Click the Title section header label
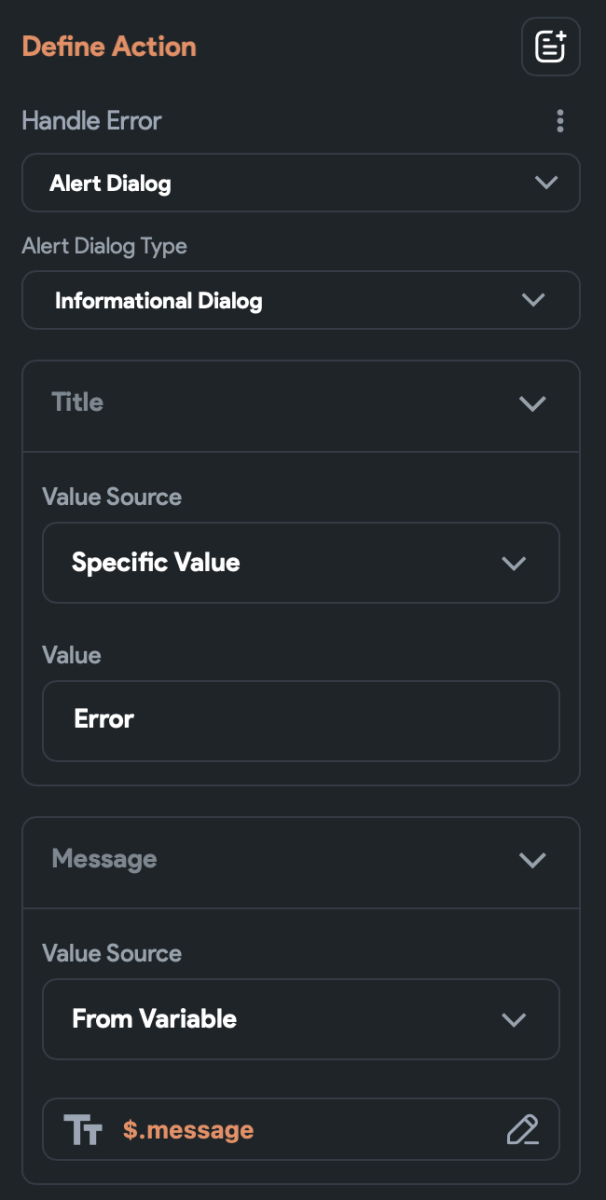Image resolution: width=606 pixels, height=1200 pixels. [x=77, y=402]
